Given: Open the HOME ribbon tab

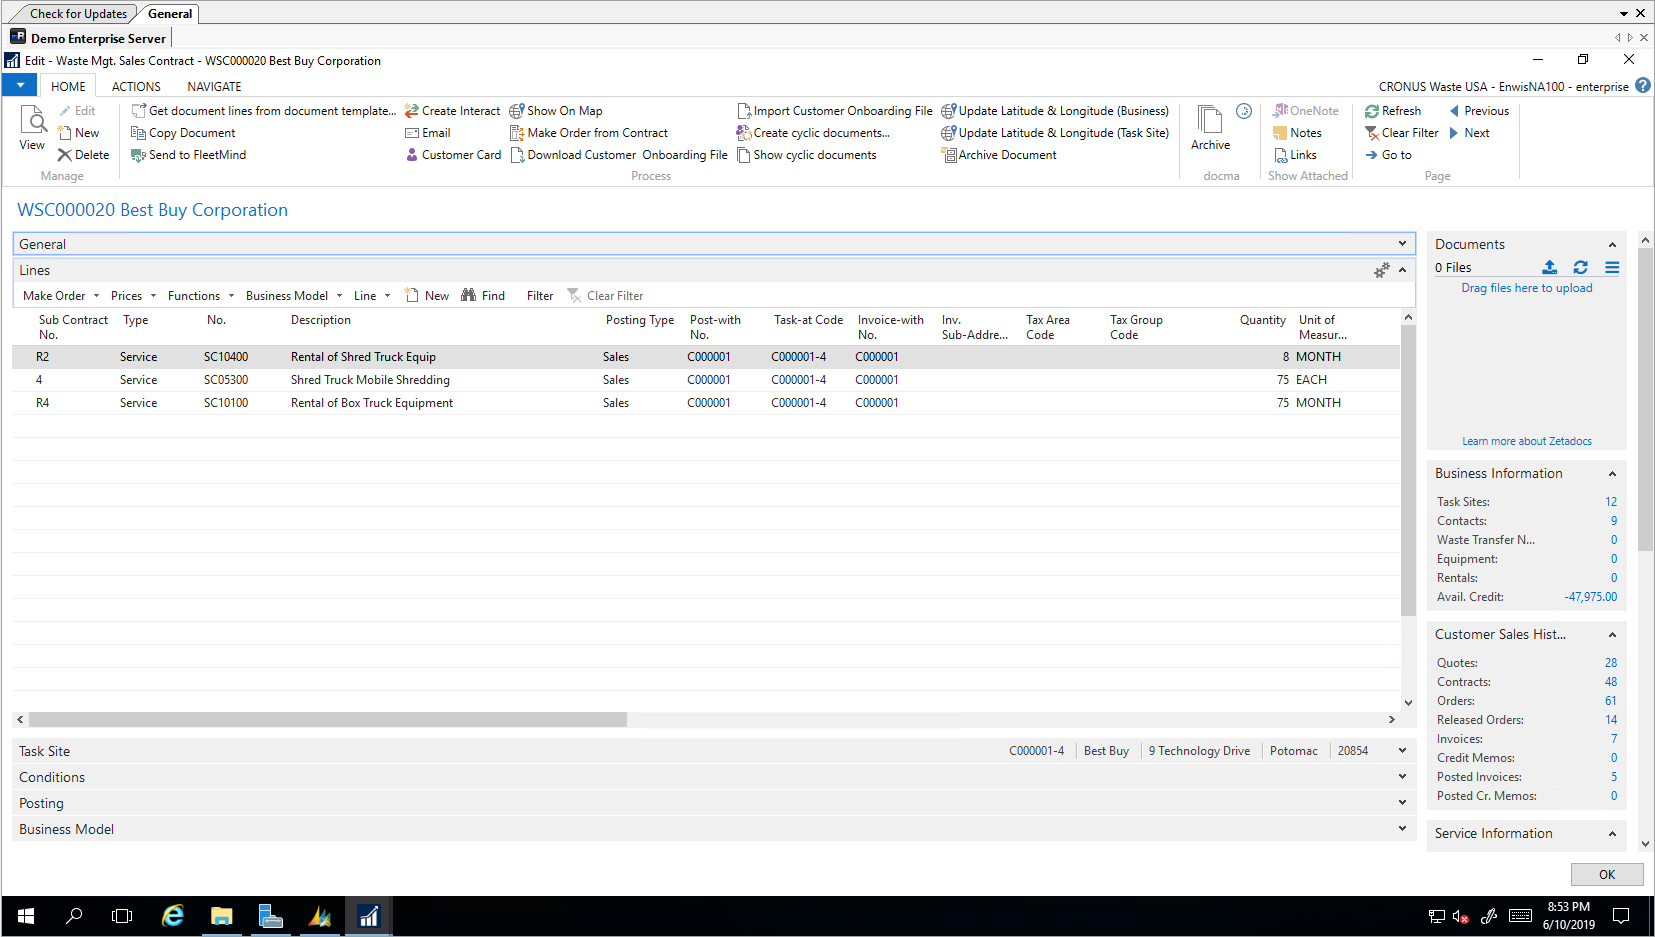Looking at the screenshot, I should [68, 87].
